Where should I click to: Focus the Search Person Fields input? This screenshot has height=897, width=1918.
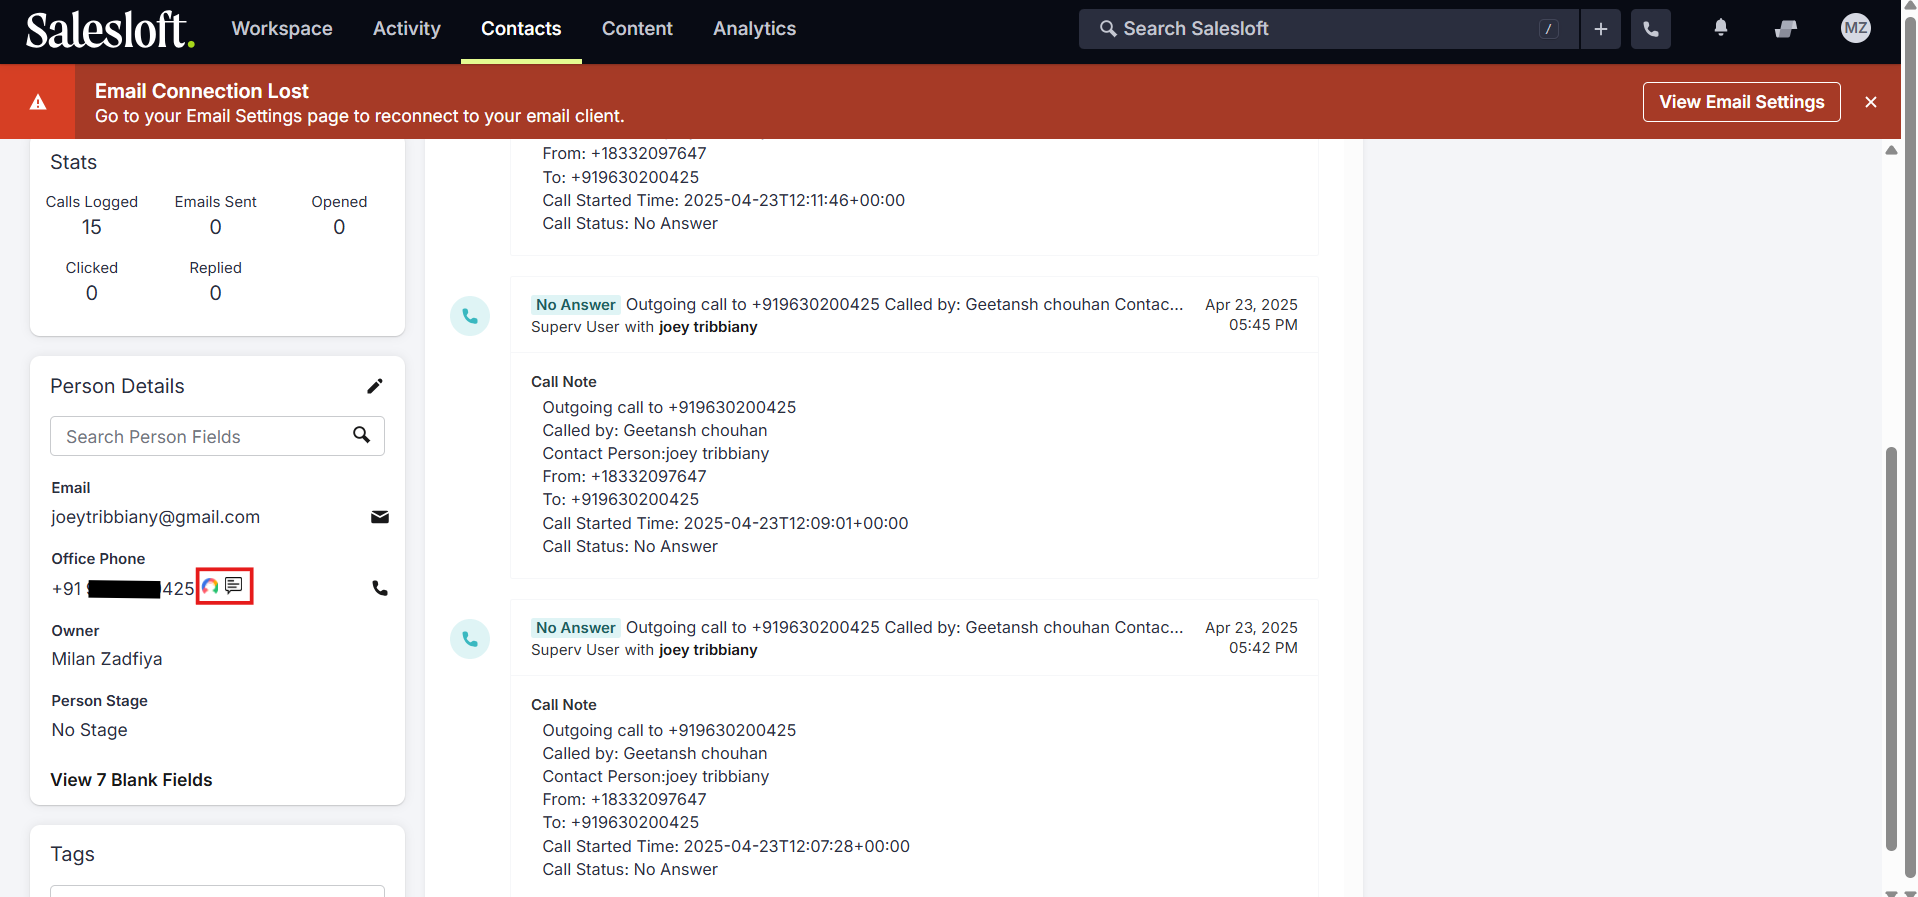217,436
